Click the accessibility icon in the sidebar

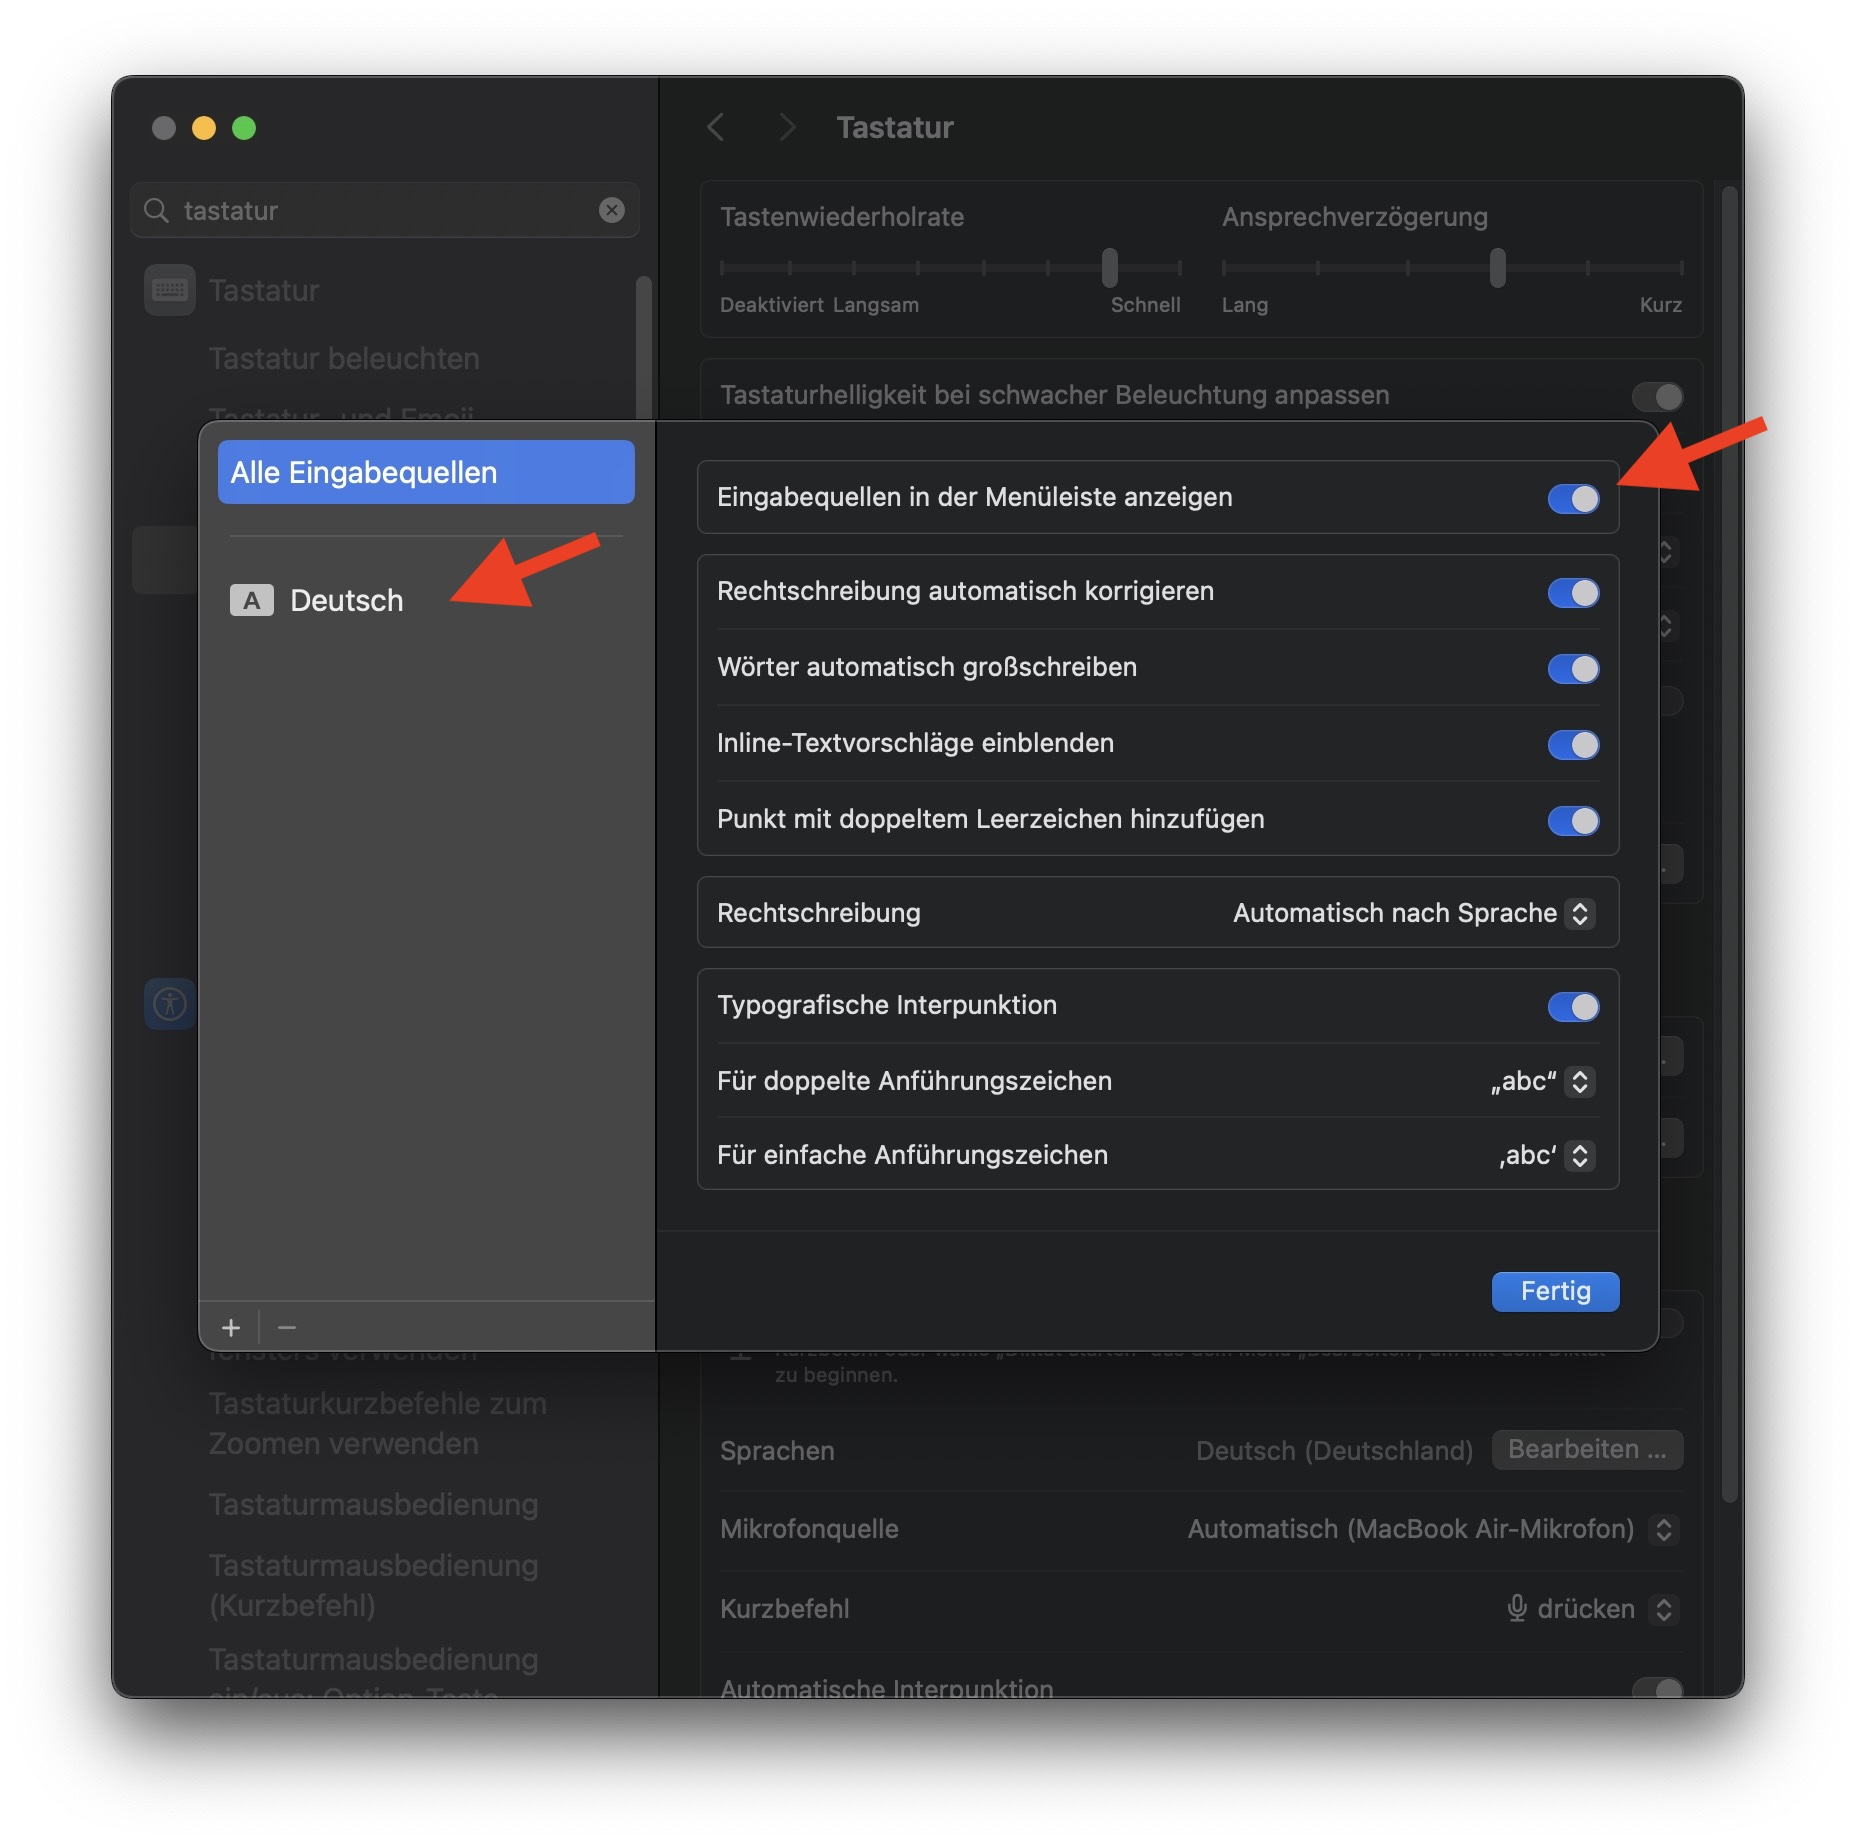point(170,1003)
